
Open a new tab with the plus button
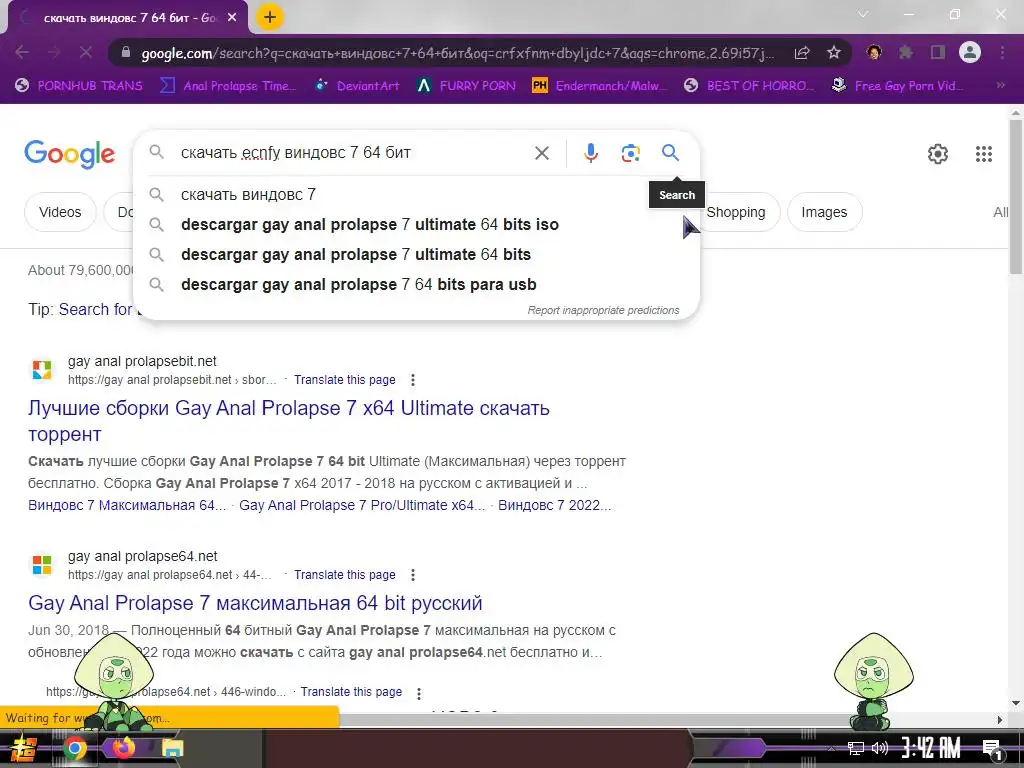click(x=269, y=17)
